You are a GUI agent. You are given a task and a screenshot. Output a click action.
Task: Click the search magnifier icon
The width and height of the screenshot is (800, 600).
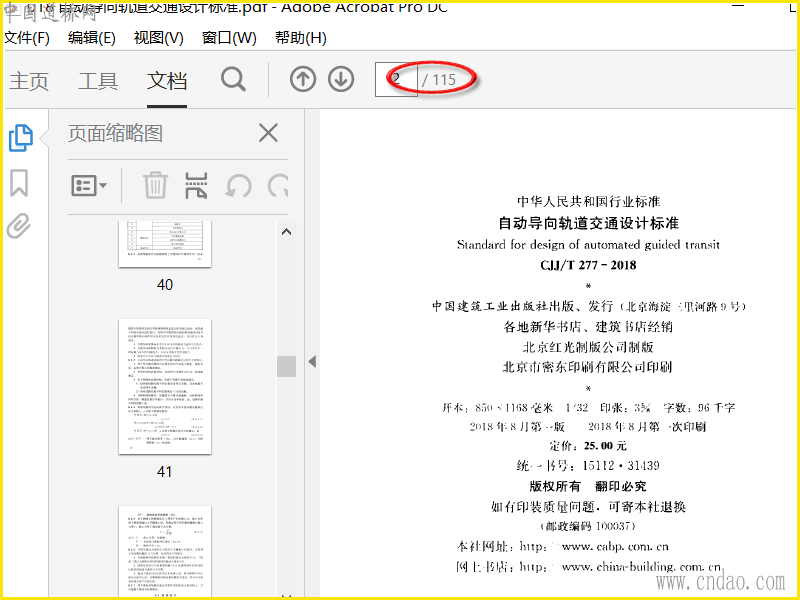233,80
